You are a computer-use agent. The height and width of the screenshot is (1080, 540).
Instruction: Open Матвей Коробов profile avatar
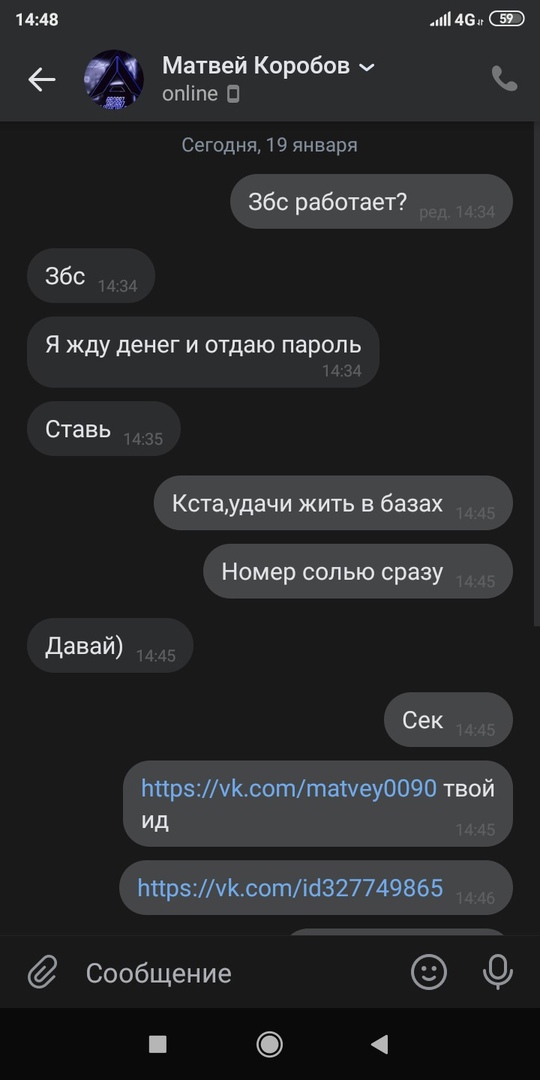pyautogui.click(x=114, y=79)
